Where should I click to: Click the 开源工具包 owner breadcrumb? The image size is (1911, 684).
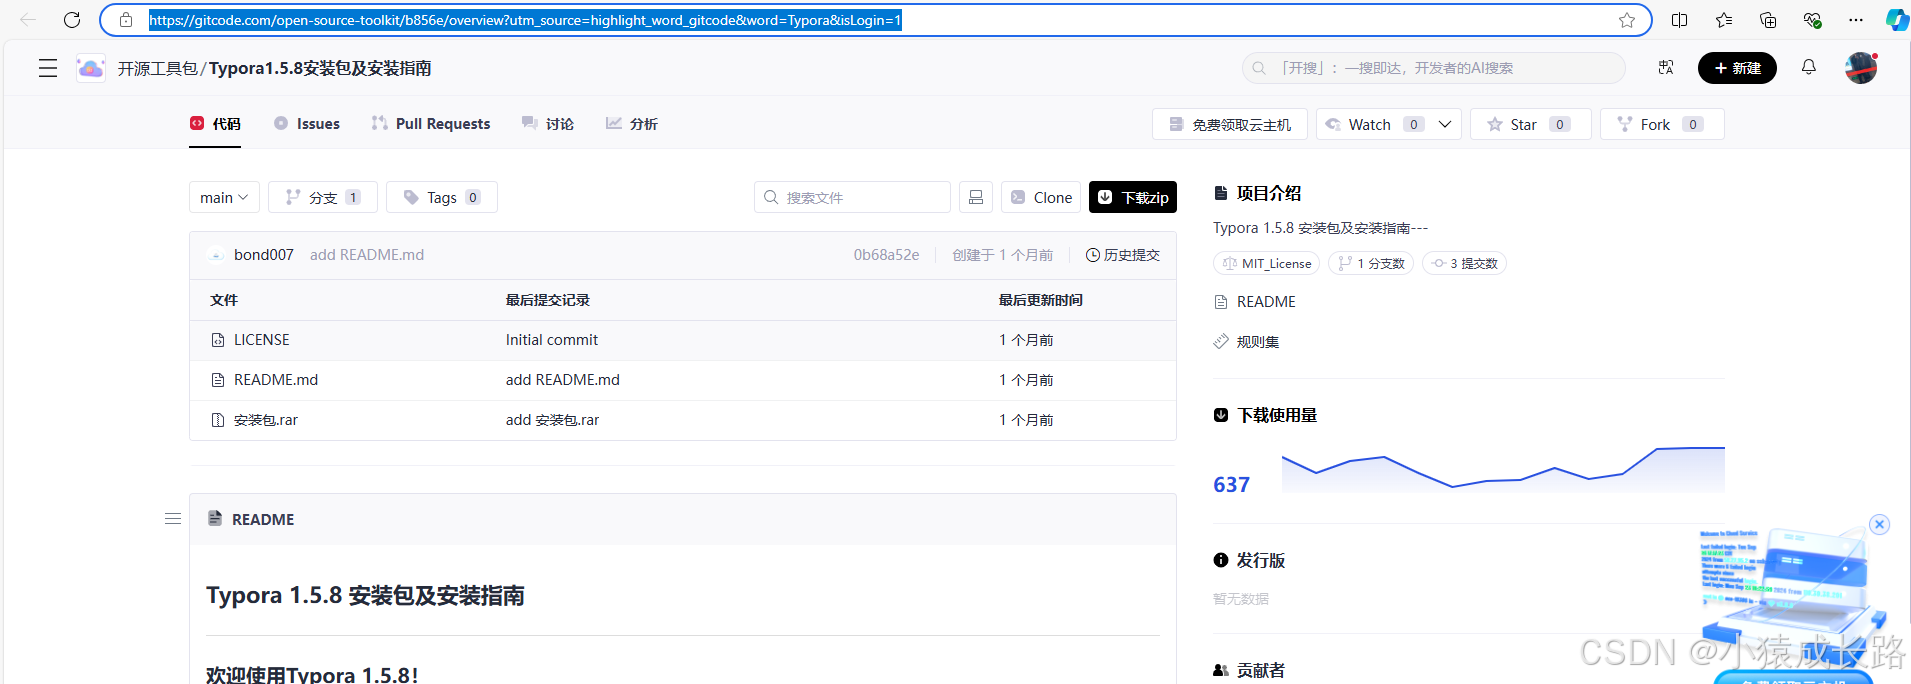pos(158,68)
